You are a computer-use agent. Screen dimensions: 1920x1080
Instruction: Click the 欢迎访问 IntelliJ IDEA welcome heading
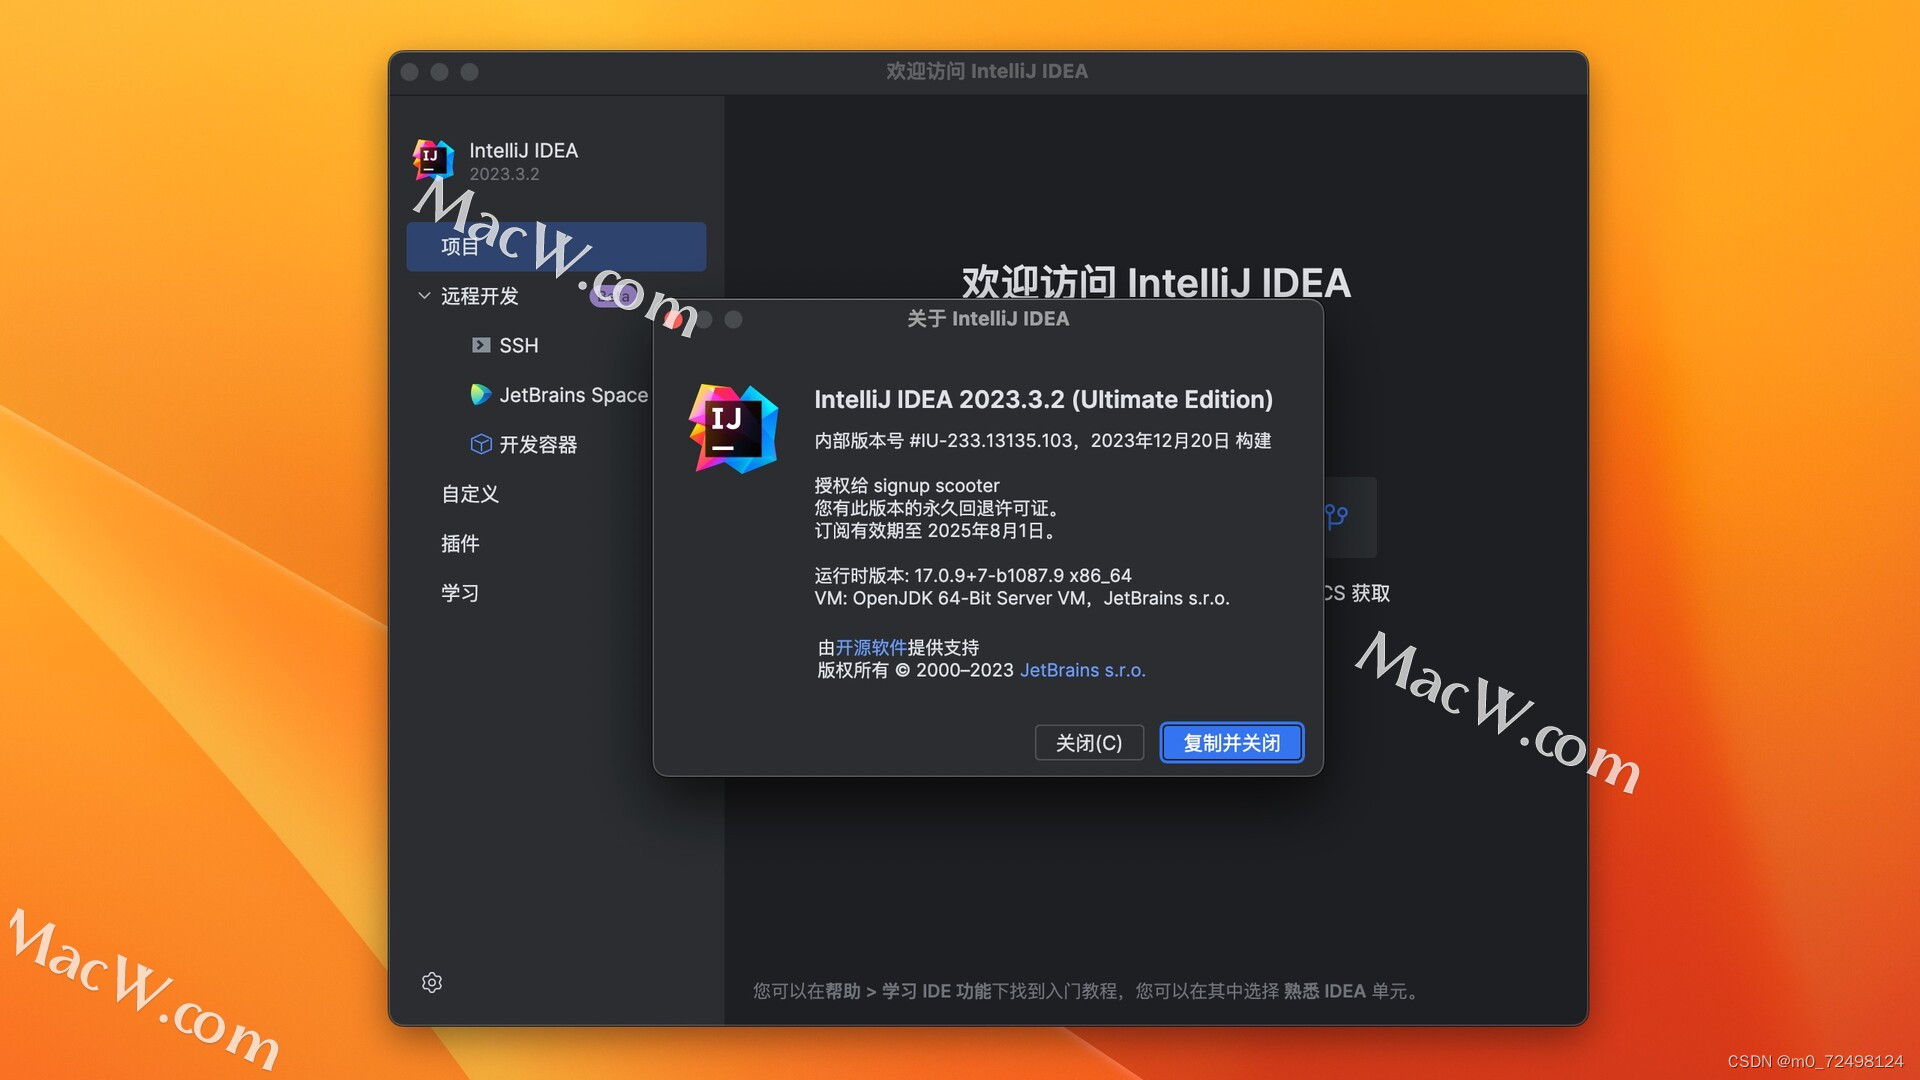1156,283
